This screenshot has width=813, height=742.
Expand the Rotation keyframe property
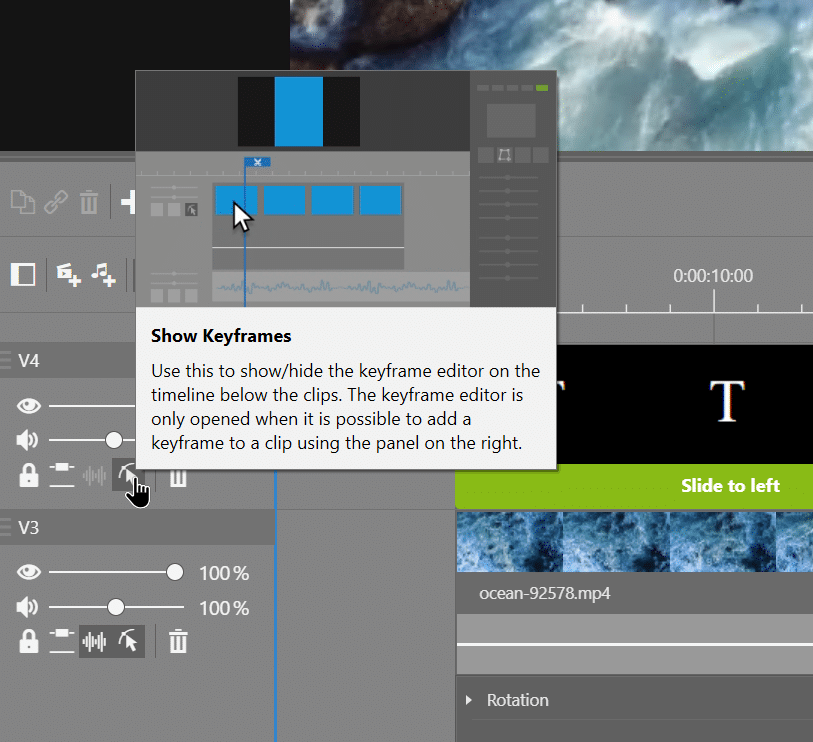[470, 700]
